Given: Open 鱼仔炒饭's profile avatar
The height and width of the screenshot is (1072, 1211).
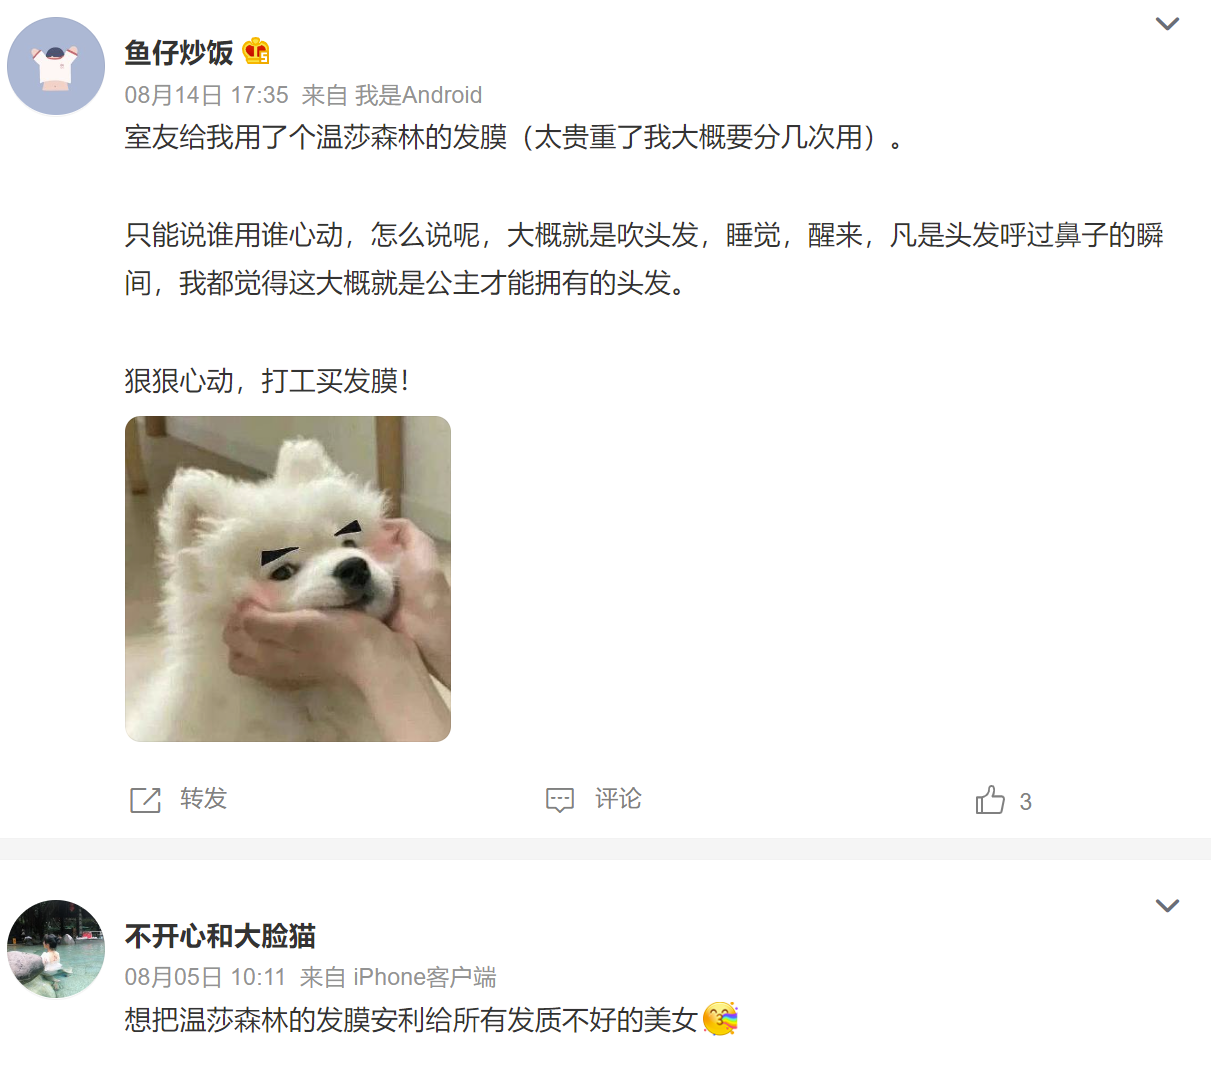Looking at the screenshot, I should 56,66.
